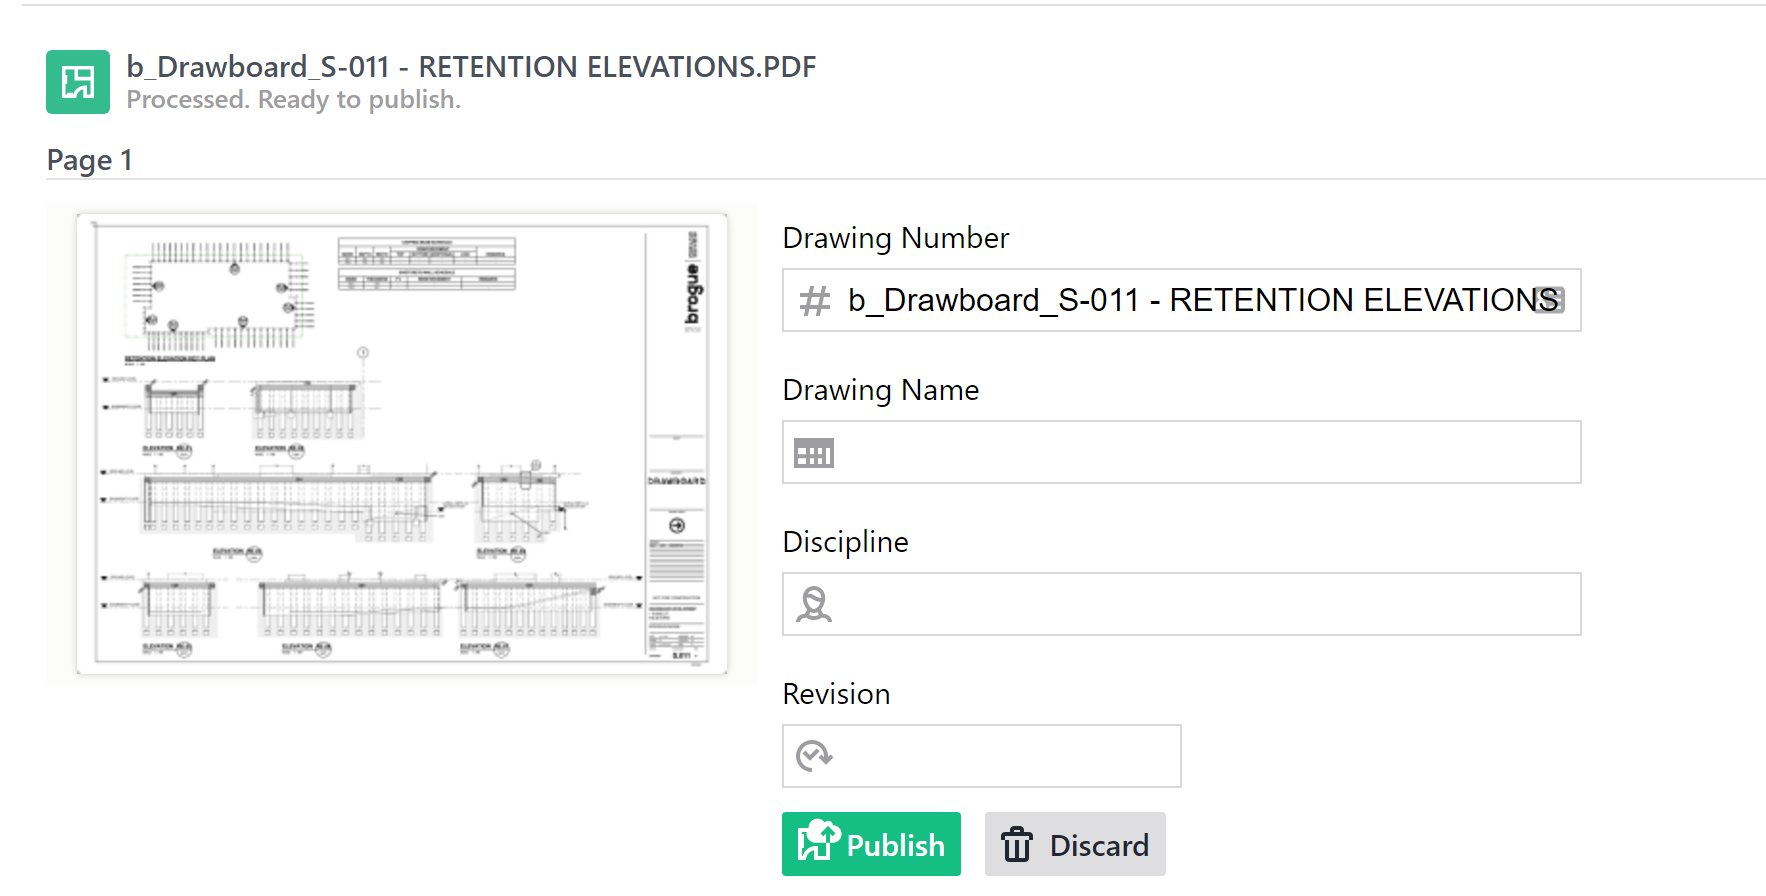Click the upload cloud icon on Publish
The image size is (1766, 896).
point(818,840)
